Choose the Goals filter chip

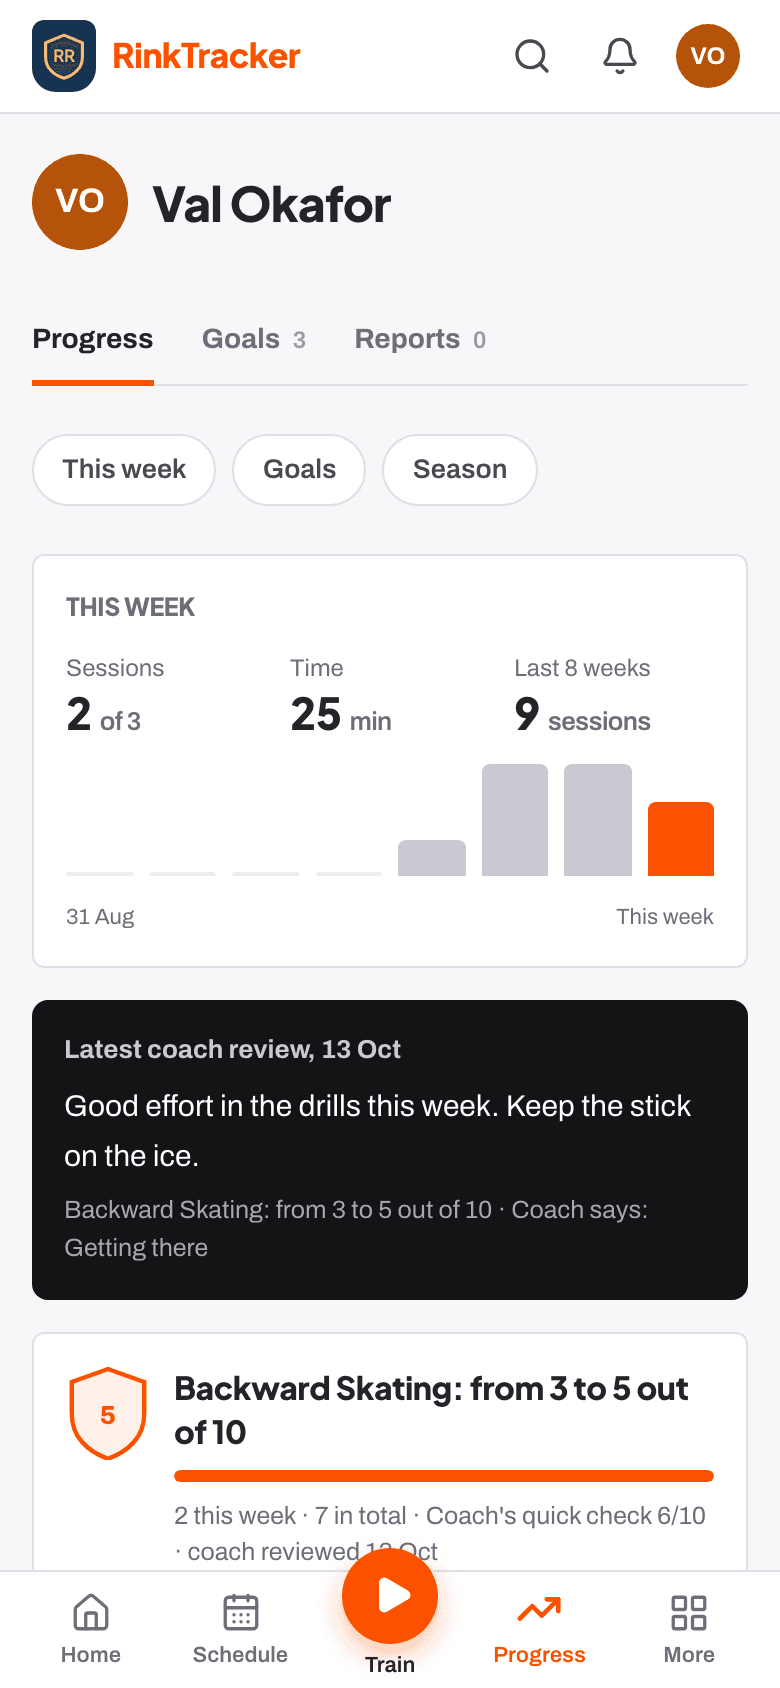[299, 469]
